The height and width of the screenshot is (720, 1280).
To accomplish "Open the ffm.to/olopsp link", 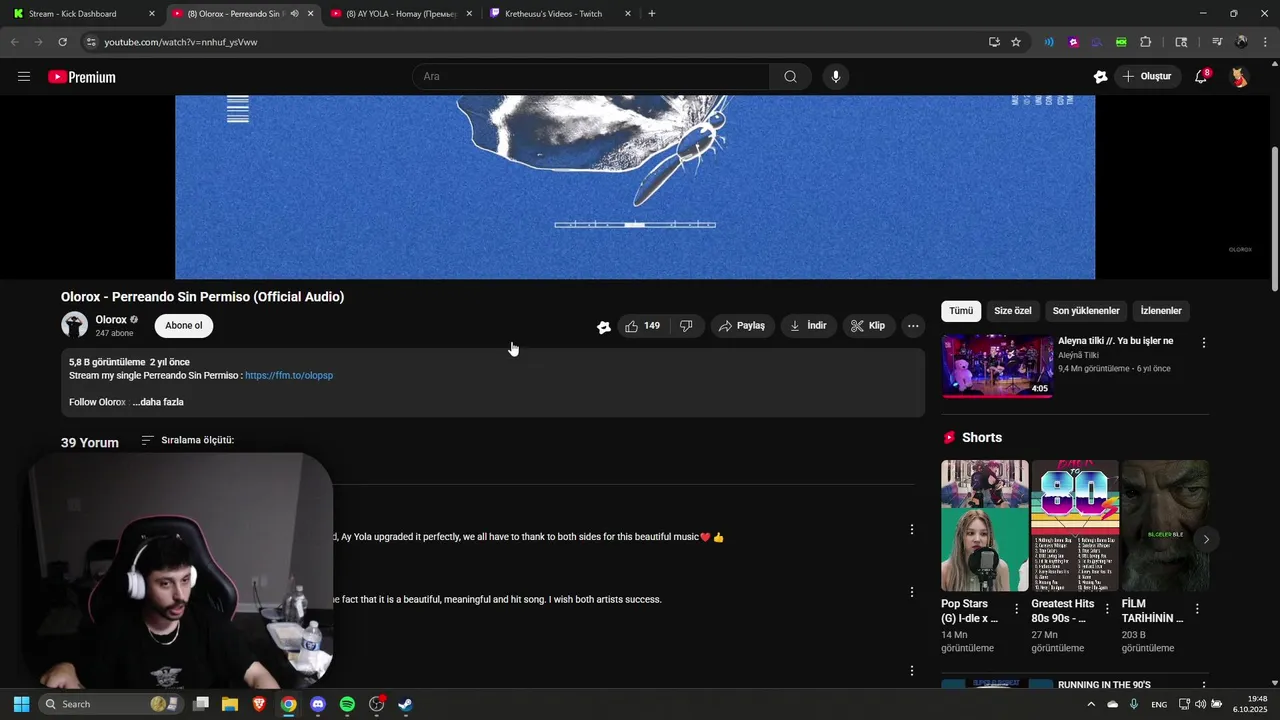I will [289, 376].
